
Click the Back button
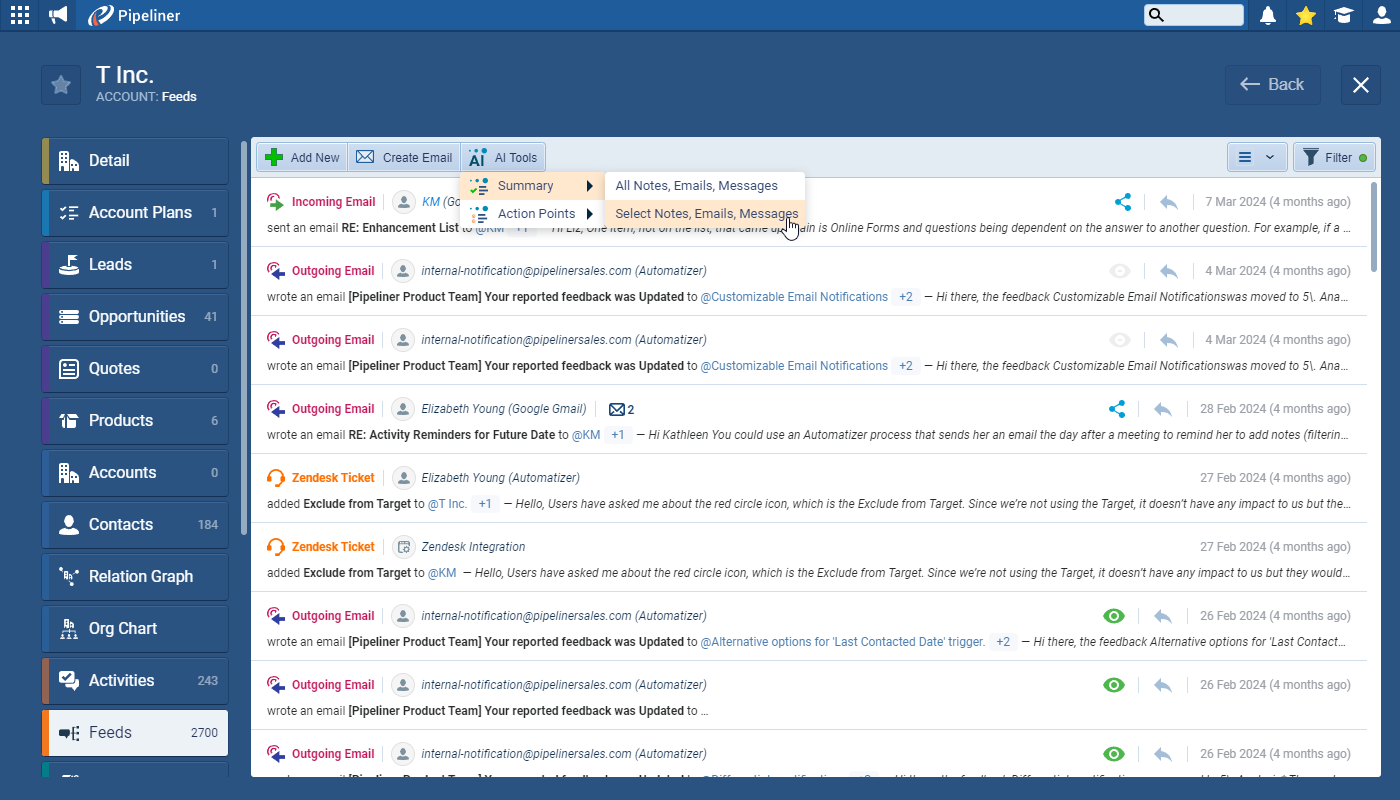click(x=1272, y=85)
